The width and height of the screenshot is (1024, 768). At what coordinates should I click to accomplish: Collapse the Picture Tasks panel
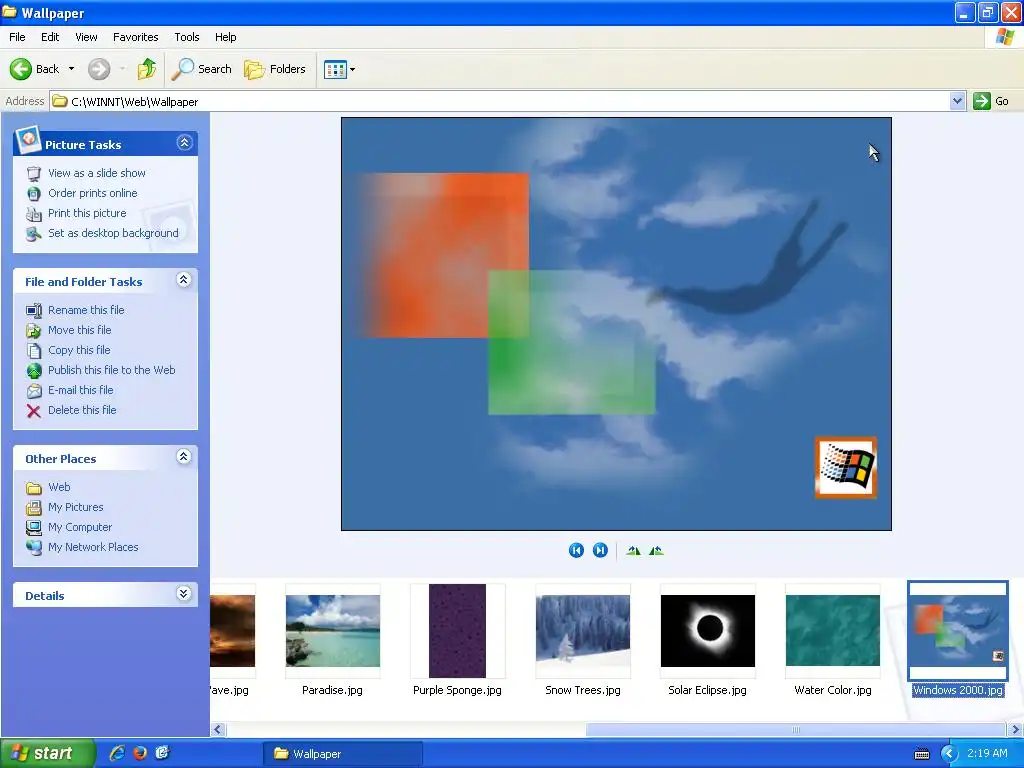click(x=184, y=143)
